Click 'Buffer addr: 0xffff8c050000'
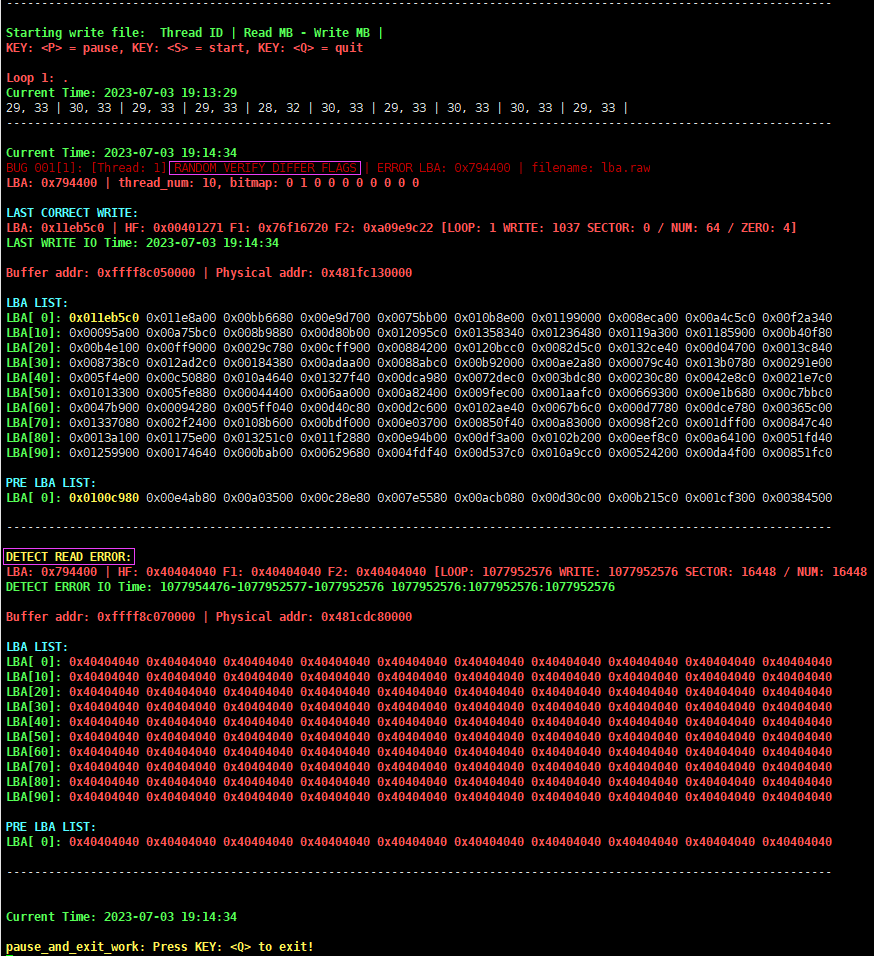Image resolution: width=874 pixels, height=956 pixels. (x=101, y=273)
